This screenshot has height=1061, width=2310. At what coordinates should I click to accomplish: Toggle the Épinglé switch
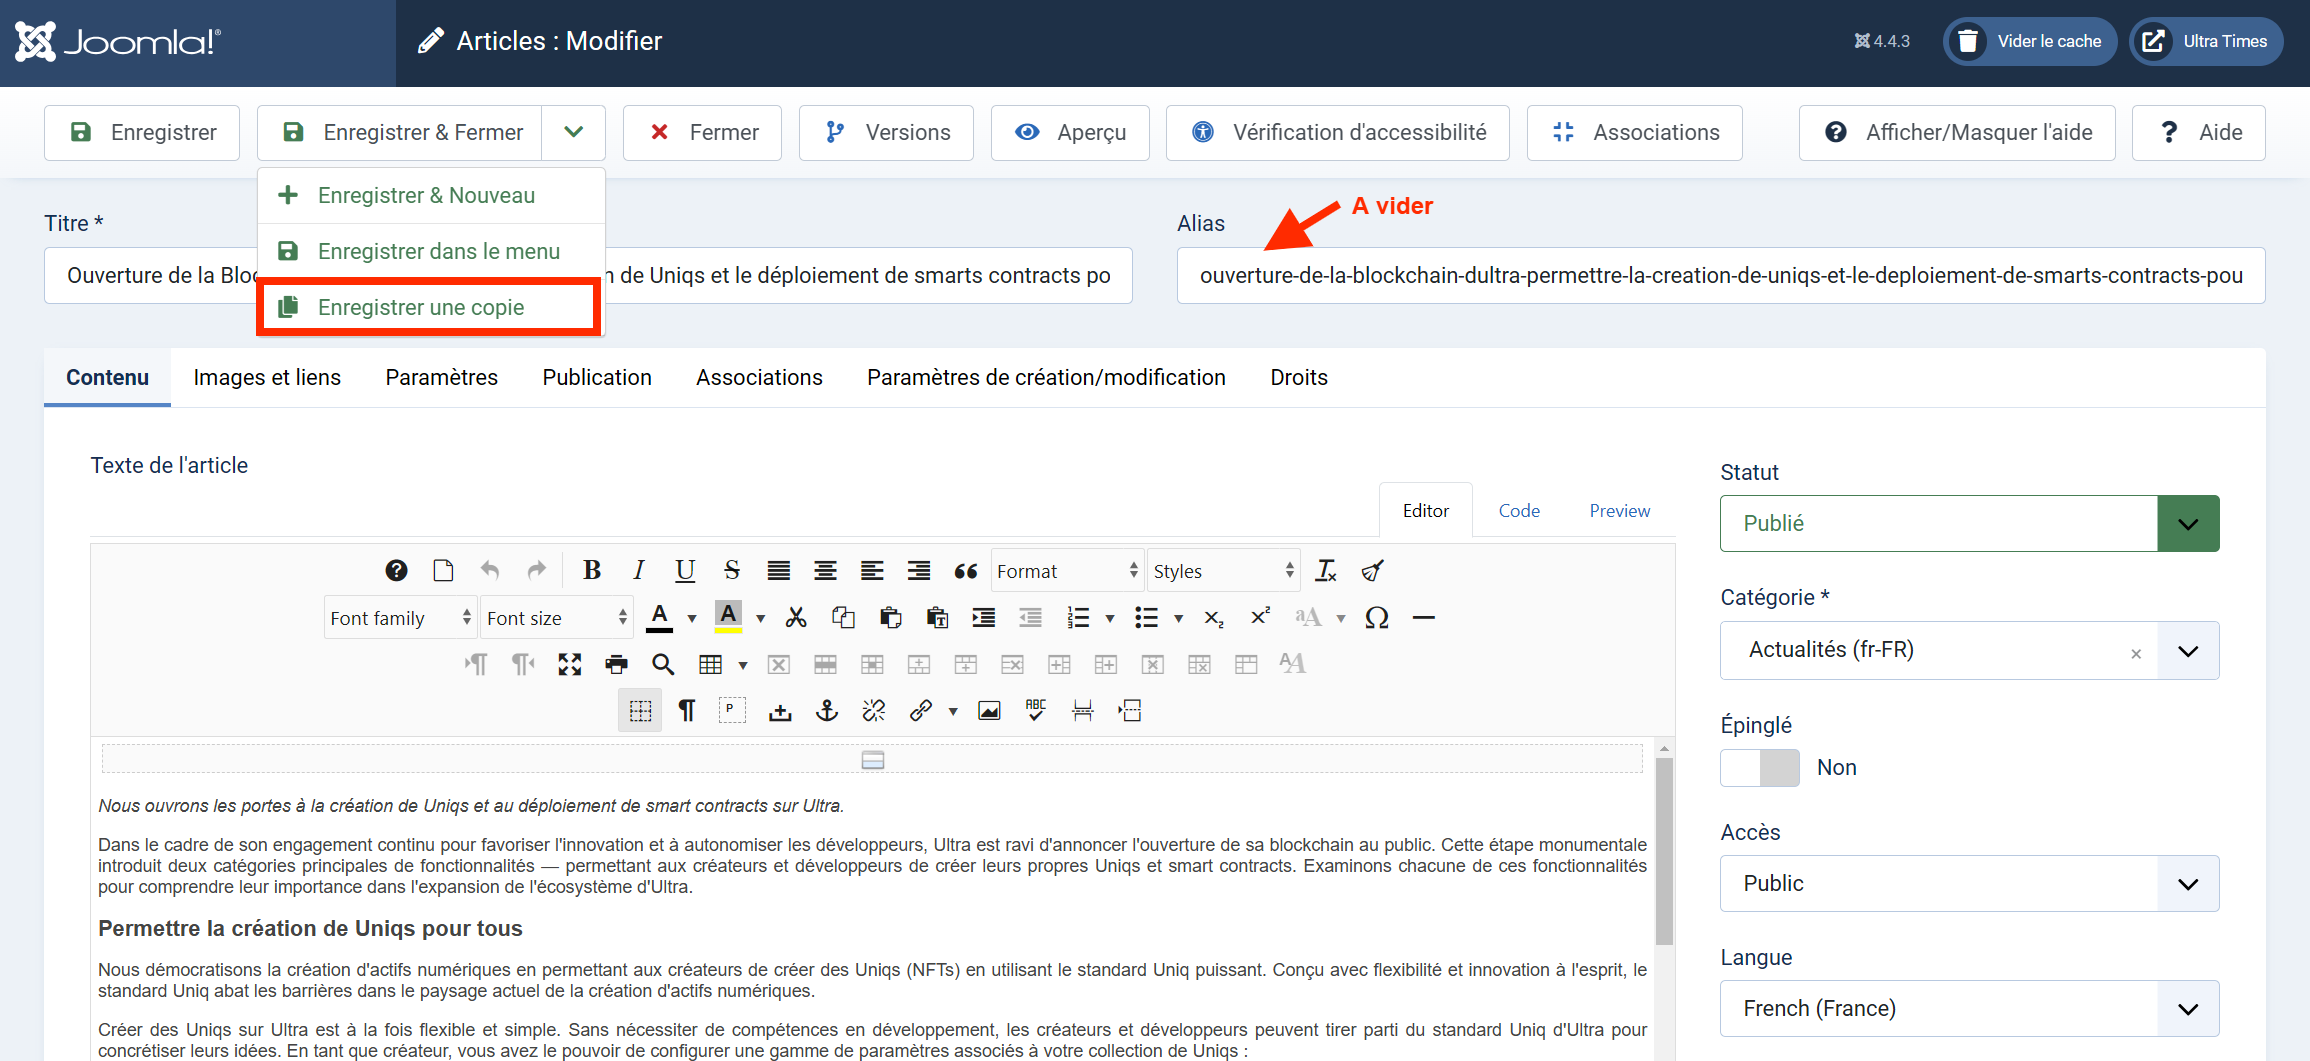click(1759, 768)
